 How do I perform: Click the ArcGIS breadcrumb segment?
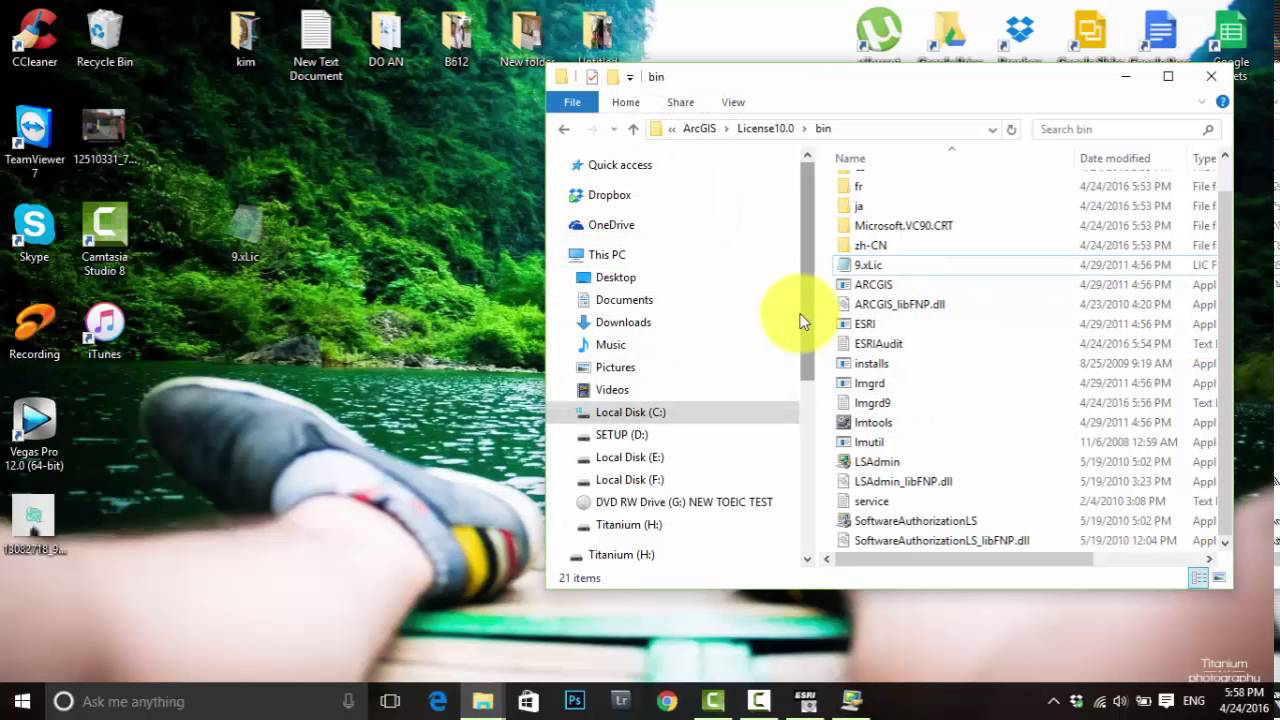699,128
